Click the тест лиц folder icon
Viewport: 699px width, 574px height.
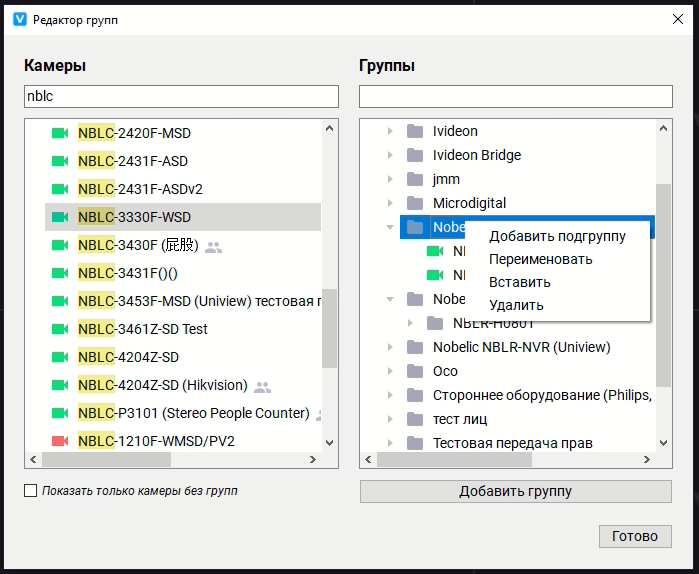point(415,419)
